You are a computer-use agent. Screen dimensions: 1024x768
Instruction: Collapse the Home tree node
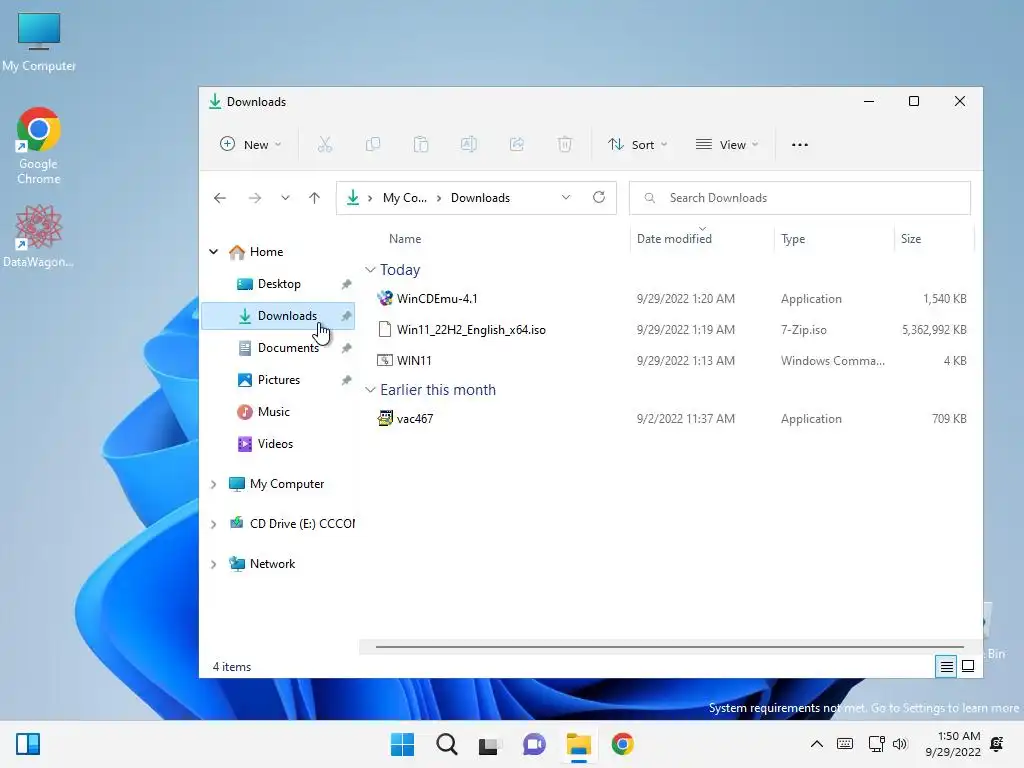point(214,251)
